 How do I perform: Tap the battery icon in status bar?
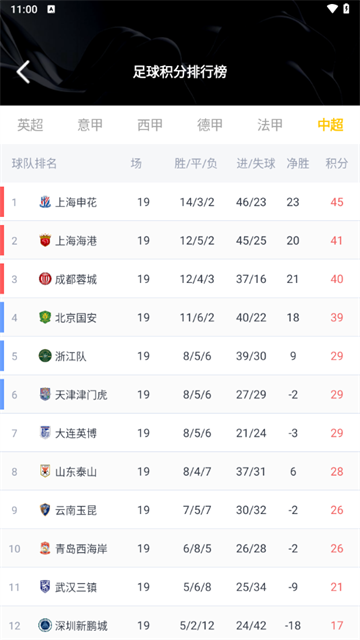click(346, 9)
